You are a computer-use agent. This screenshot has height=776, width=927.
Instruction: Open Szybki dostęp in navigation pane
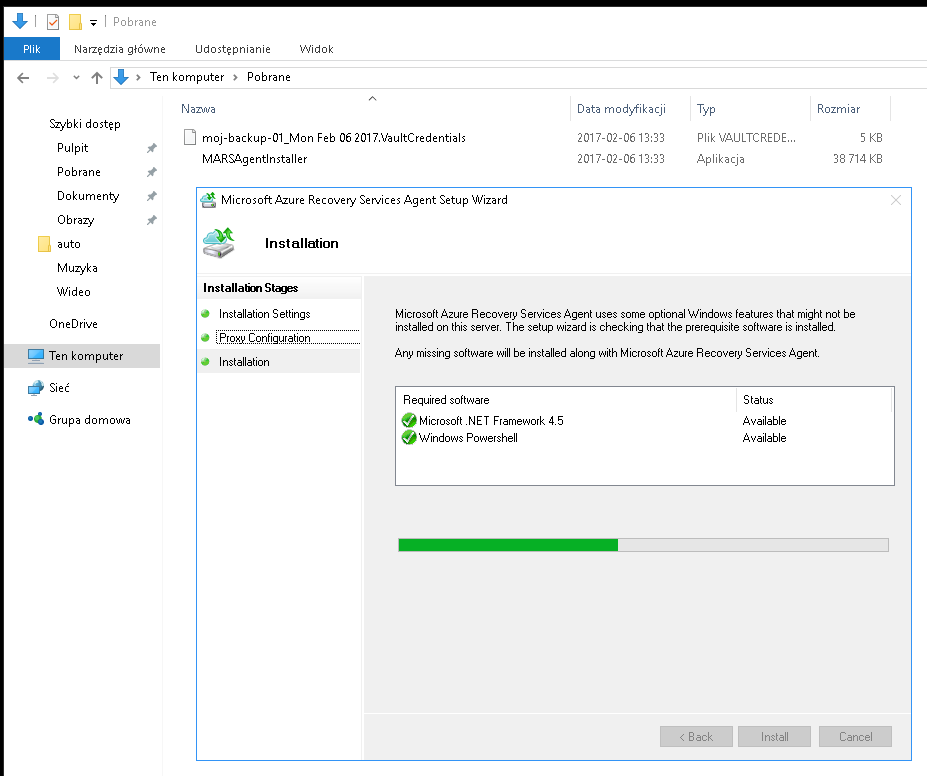point(85,124)
